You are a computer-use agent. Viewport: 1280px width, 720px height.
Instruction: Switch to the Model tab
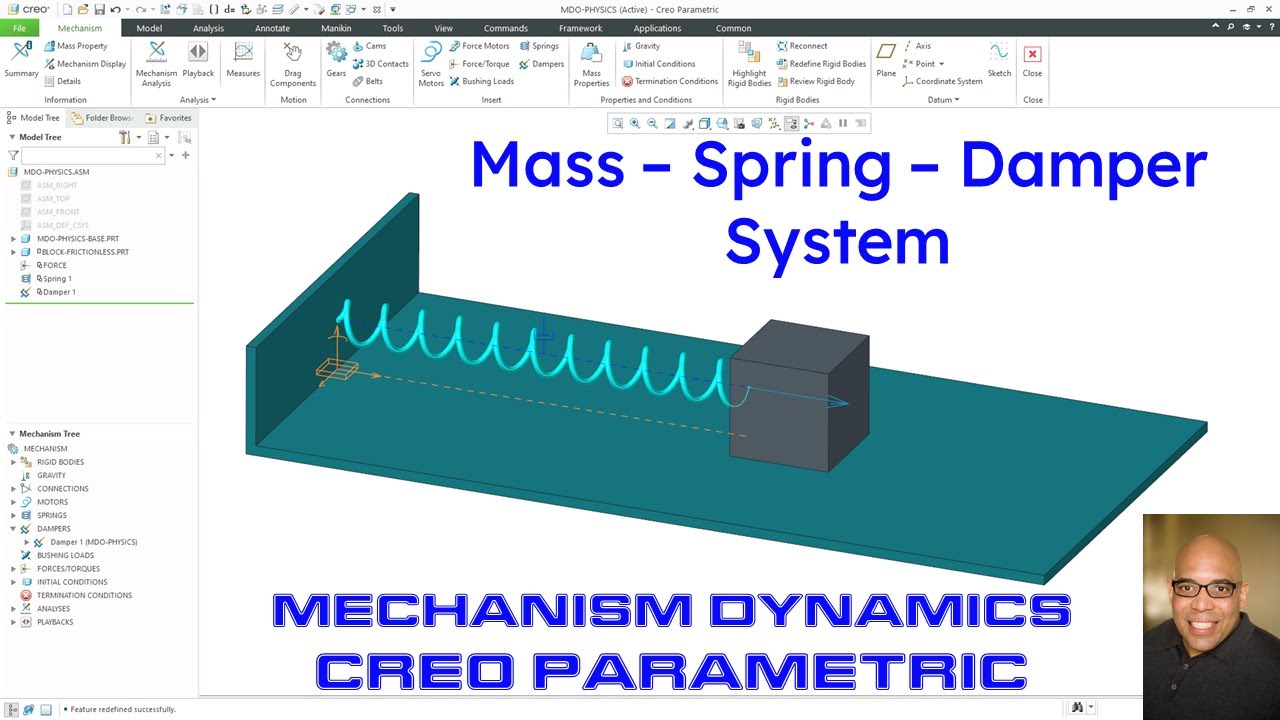coord(149,28)
